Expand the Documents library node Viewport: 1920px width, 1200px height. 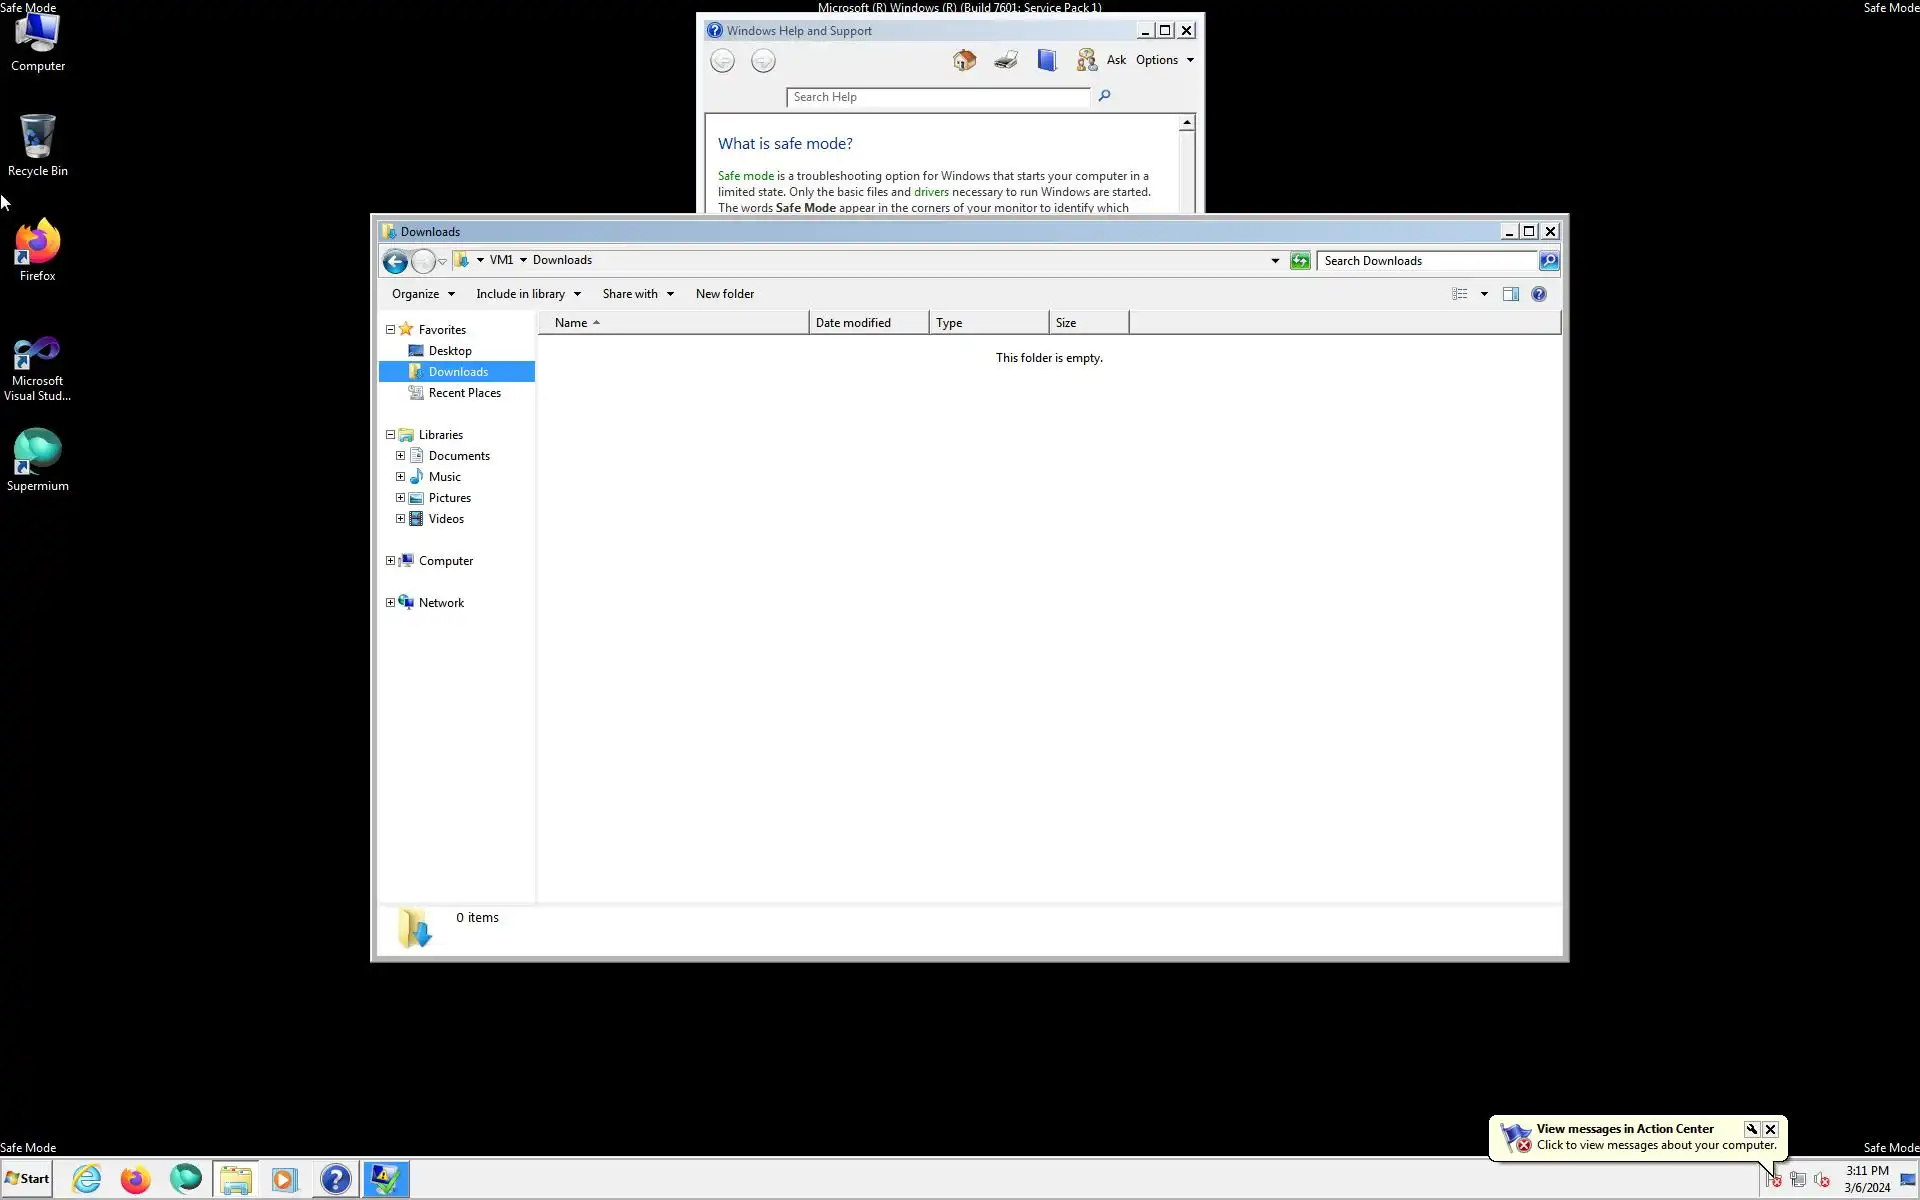pos(401,456)
